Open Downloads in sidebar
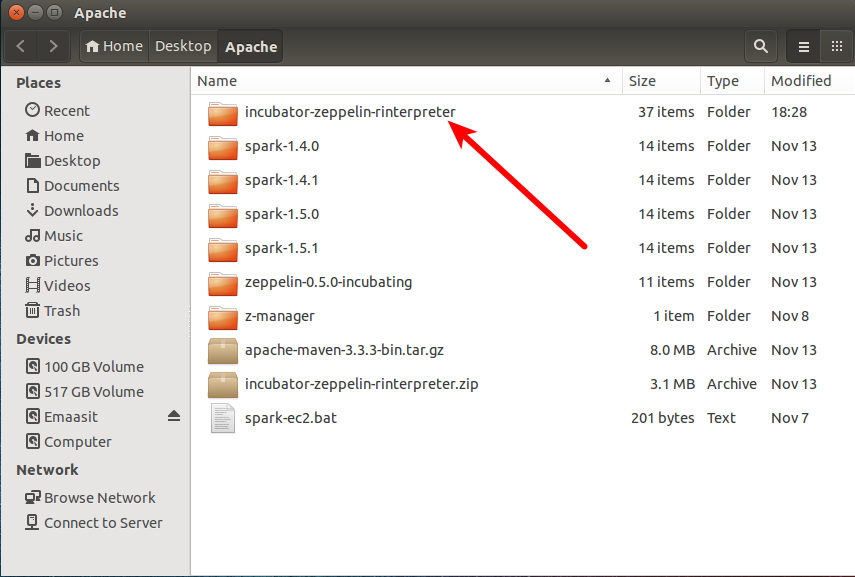Image resolution: width=855 pixels, height=577 pixels. pyautogui.click(x=71, y=211)
